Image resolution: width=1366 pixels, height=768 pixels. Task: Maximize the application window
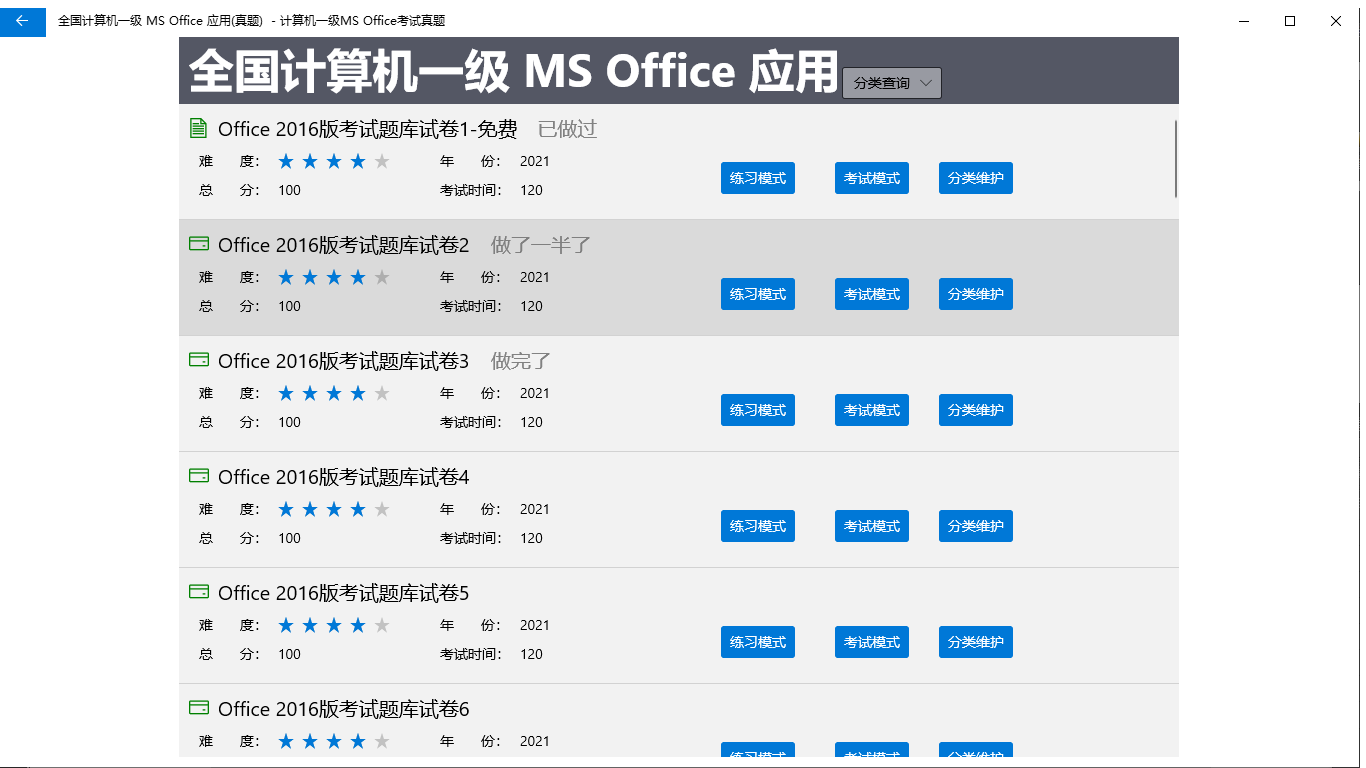1290,20
